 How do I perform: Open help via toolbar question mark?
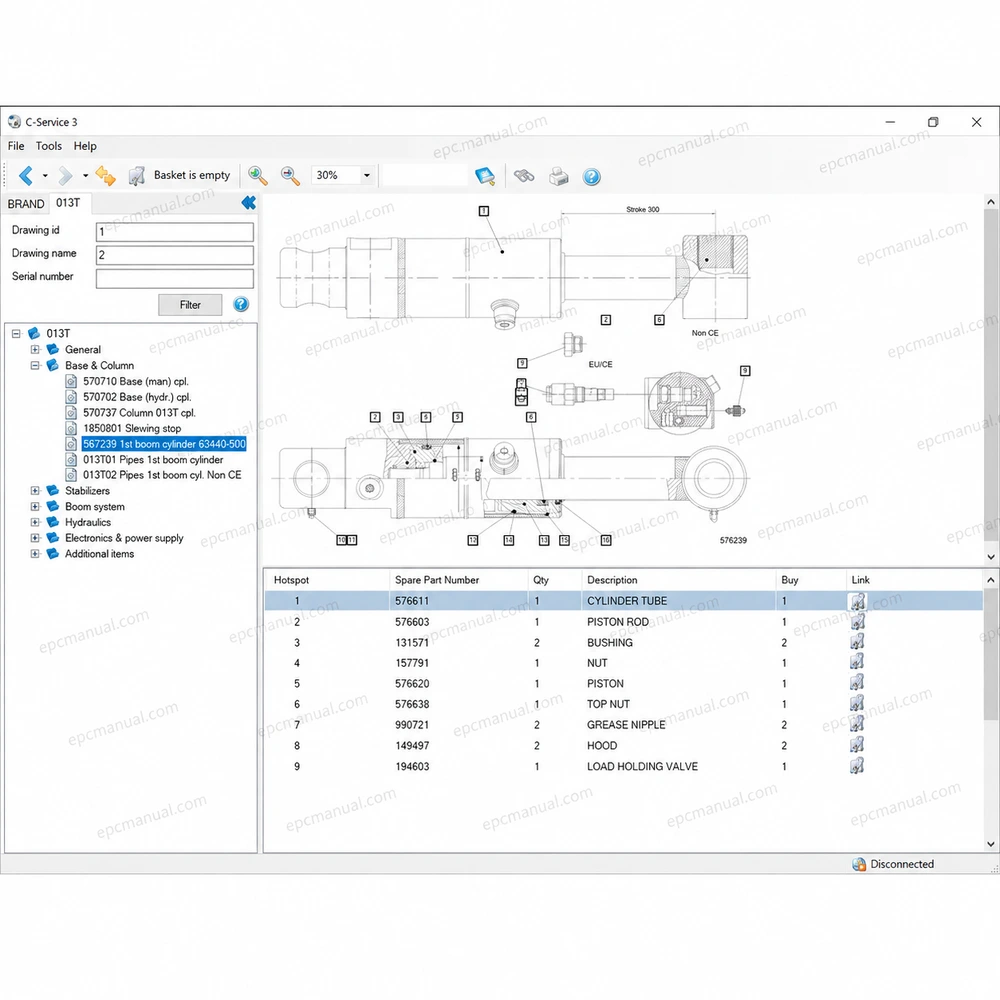pyautogui.click(x=592, y=177)
